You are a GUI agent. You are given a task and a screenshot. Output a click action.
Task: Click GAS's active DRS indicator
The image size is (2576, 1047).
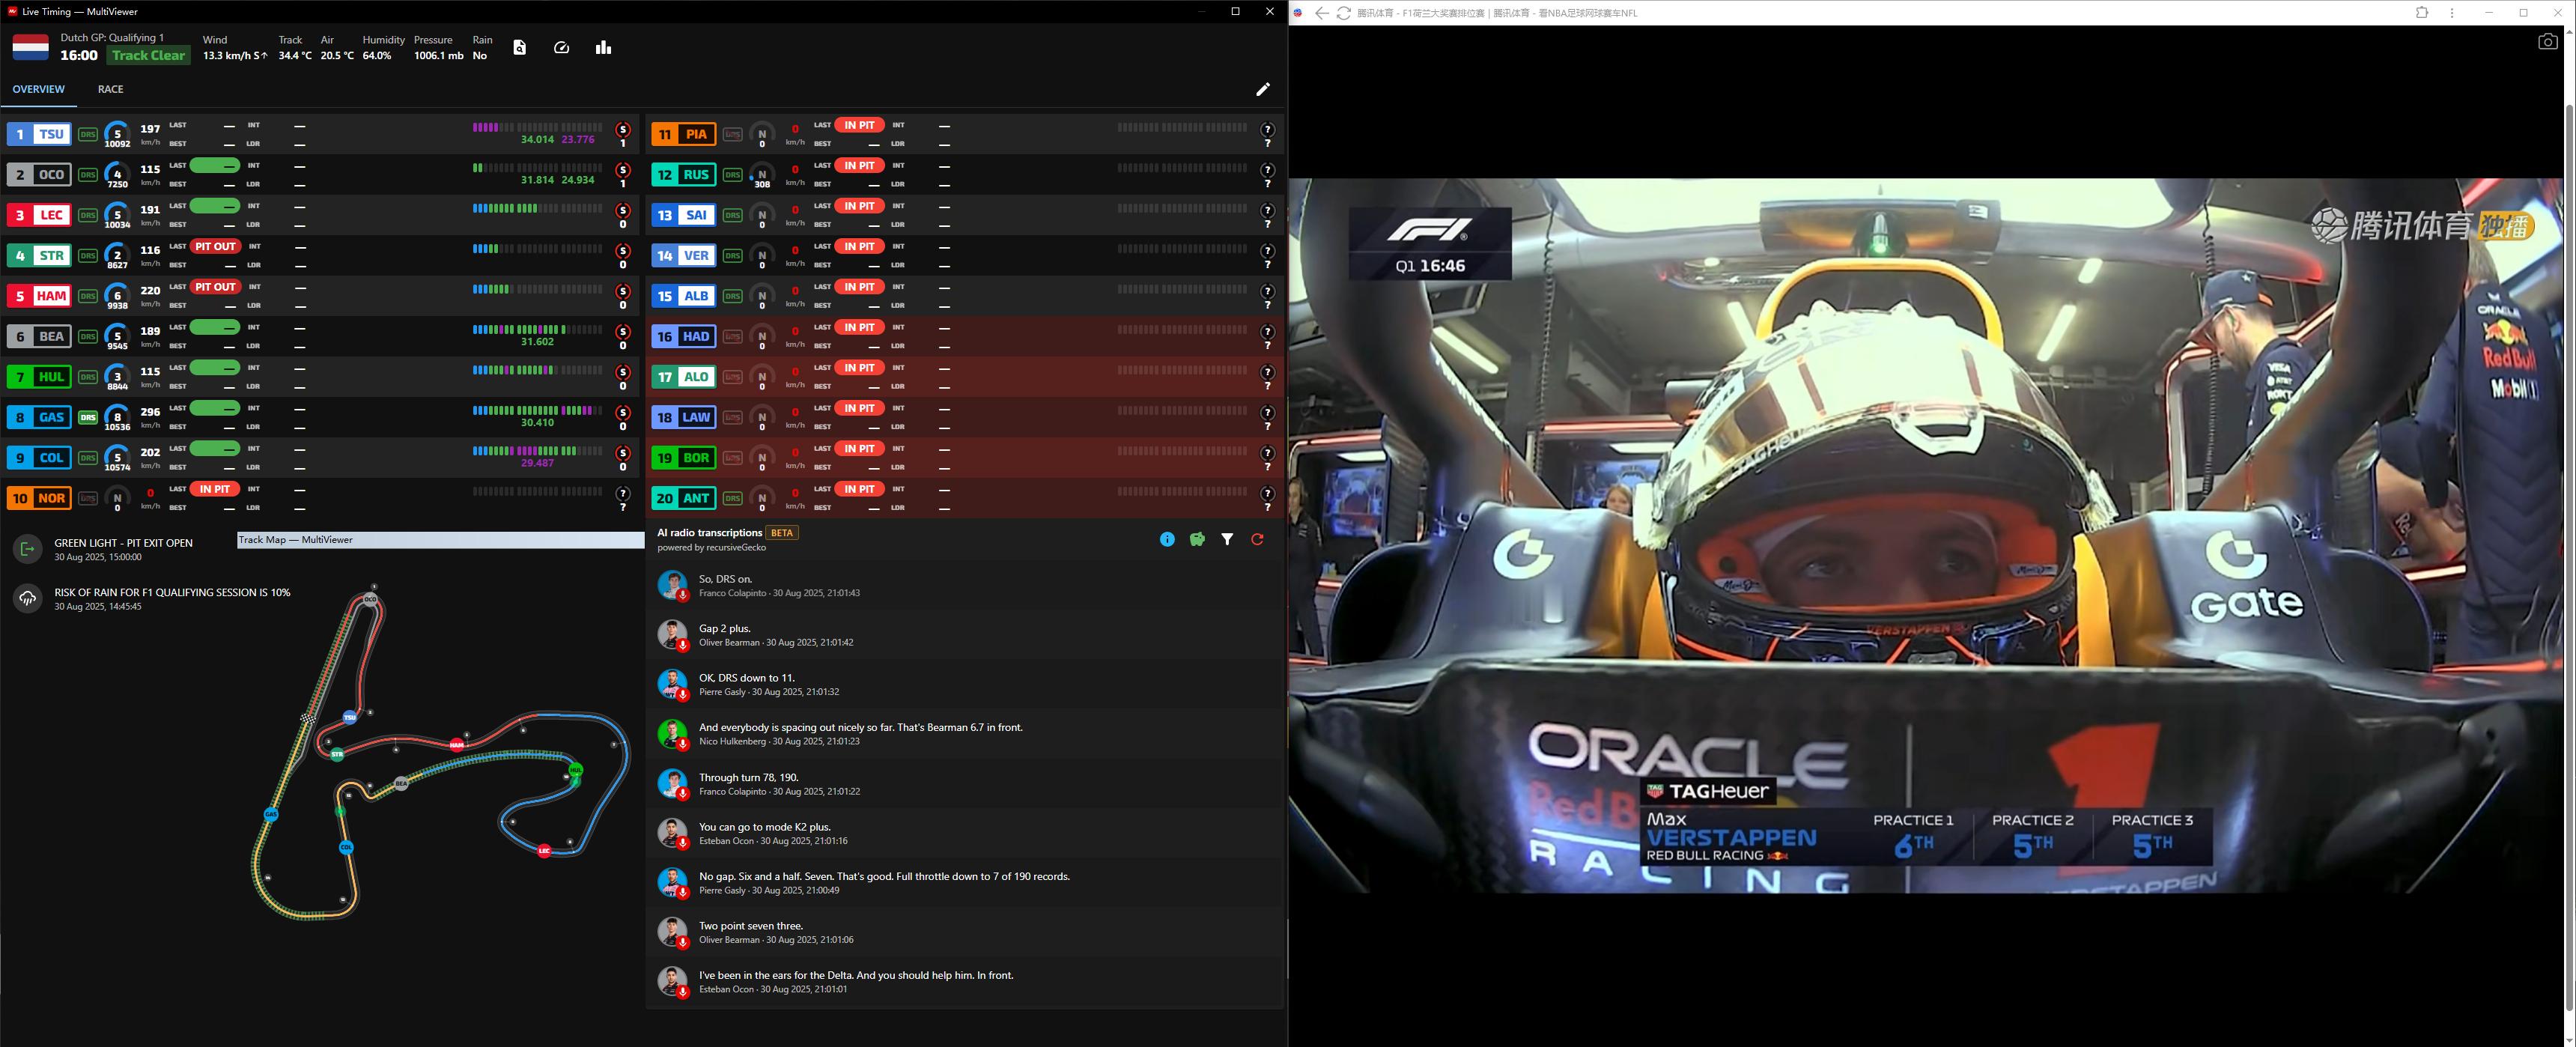pos(88,418)
